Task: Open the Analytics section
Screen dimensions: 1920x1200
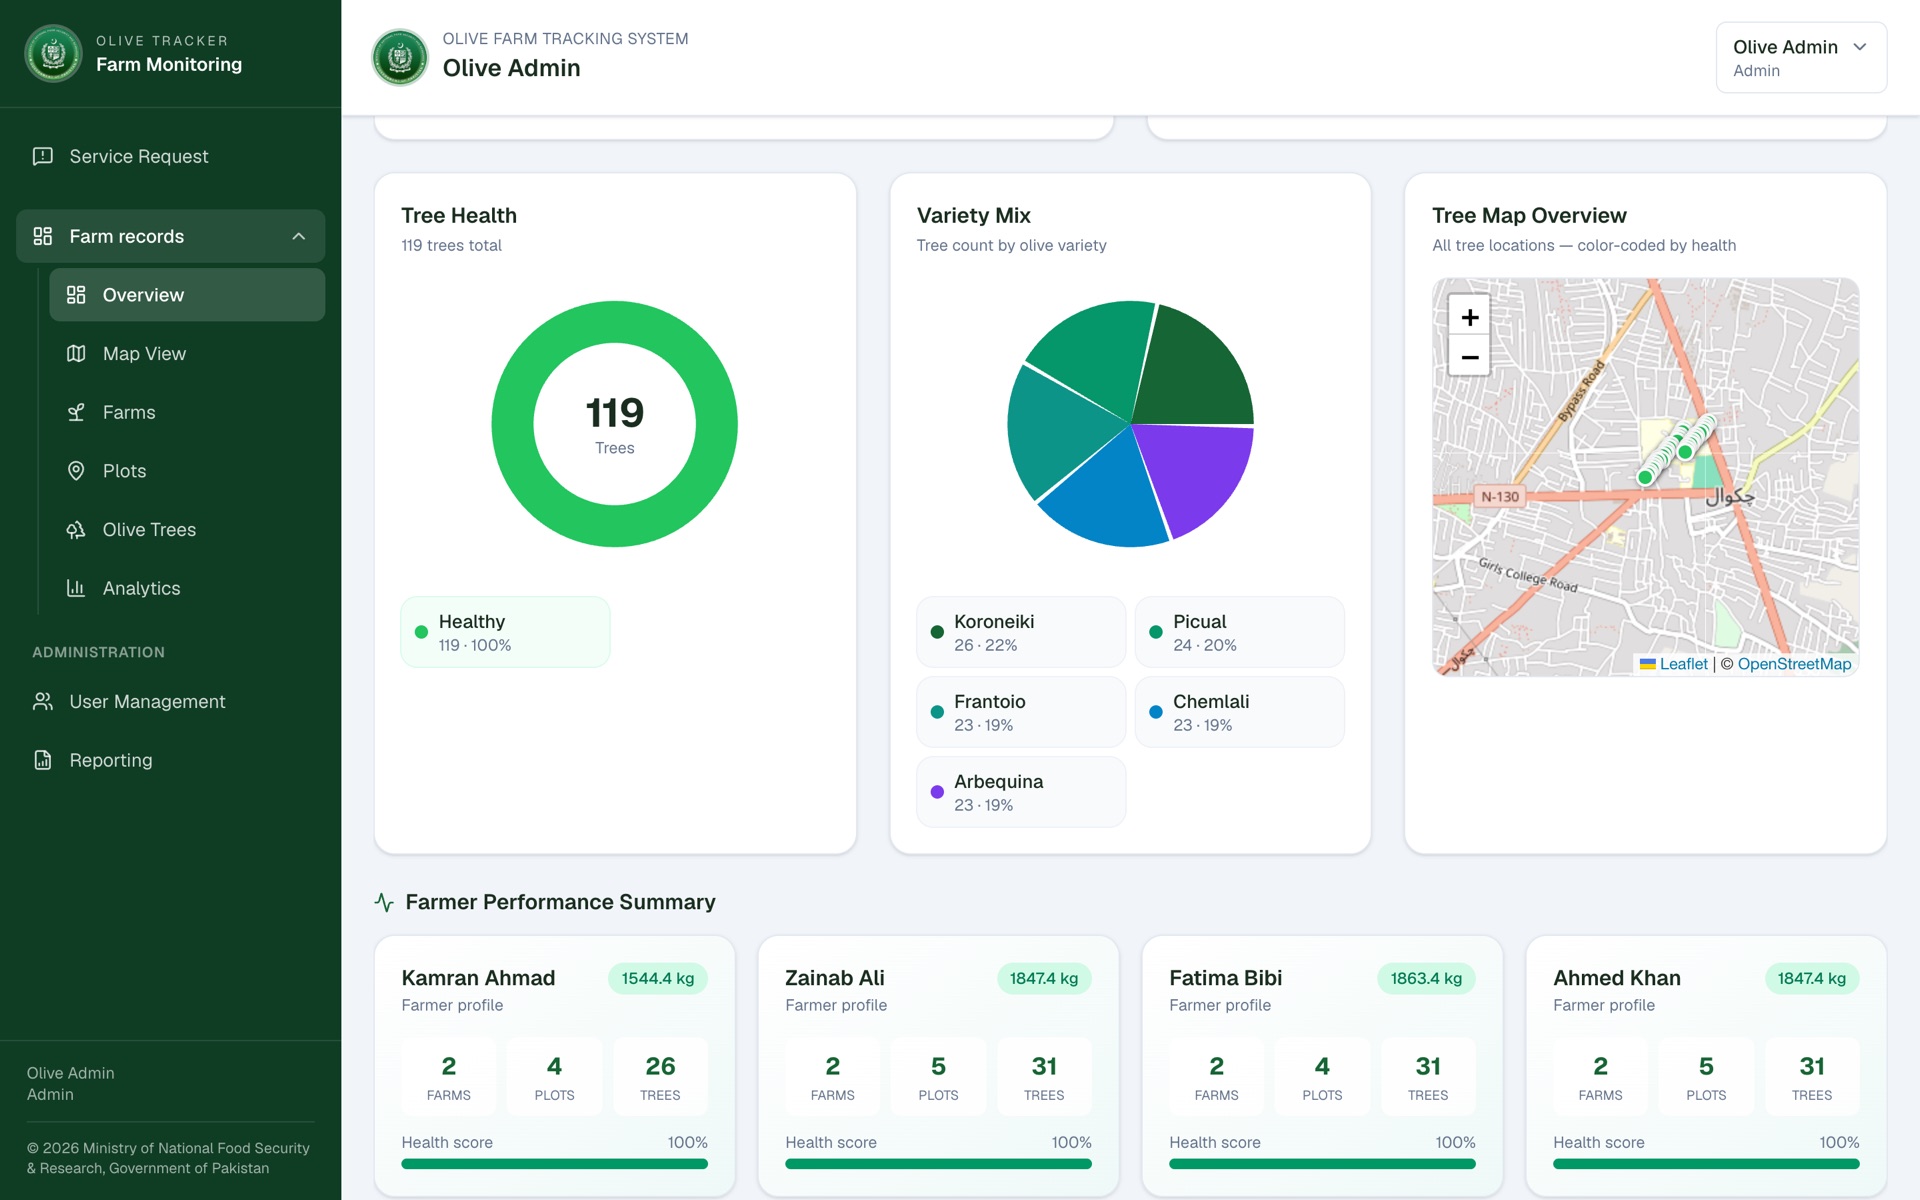Action: click(x=187, y=588)
